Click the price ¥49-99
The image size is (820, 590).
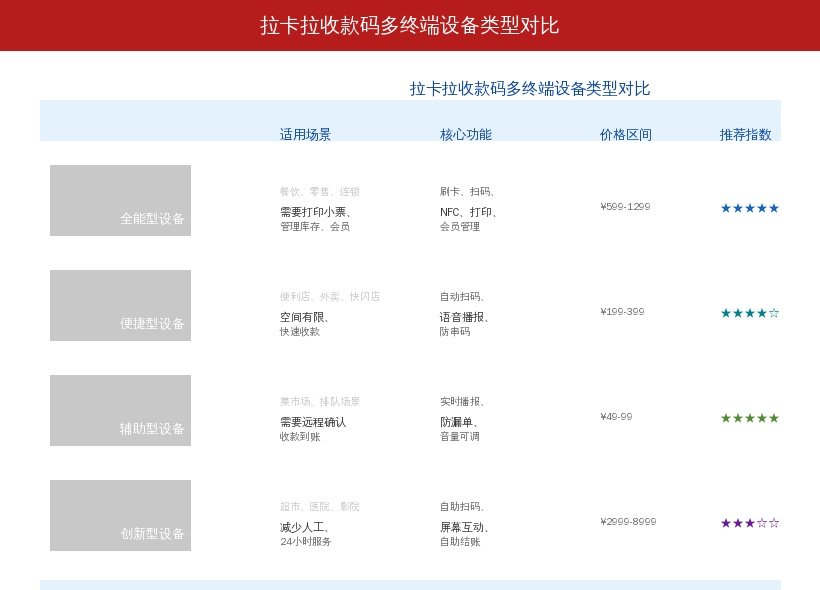[616, 417]
